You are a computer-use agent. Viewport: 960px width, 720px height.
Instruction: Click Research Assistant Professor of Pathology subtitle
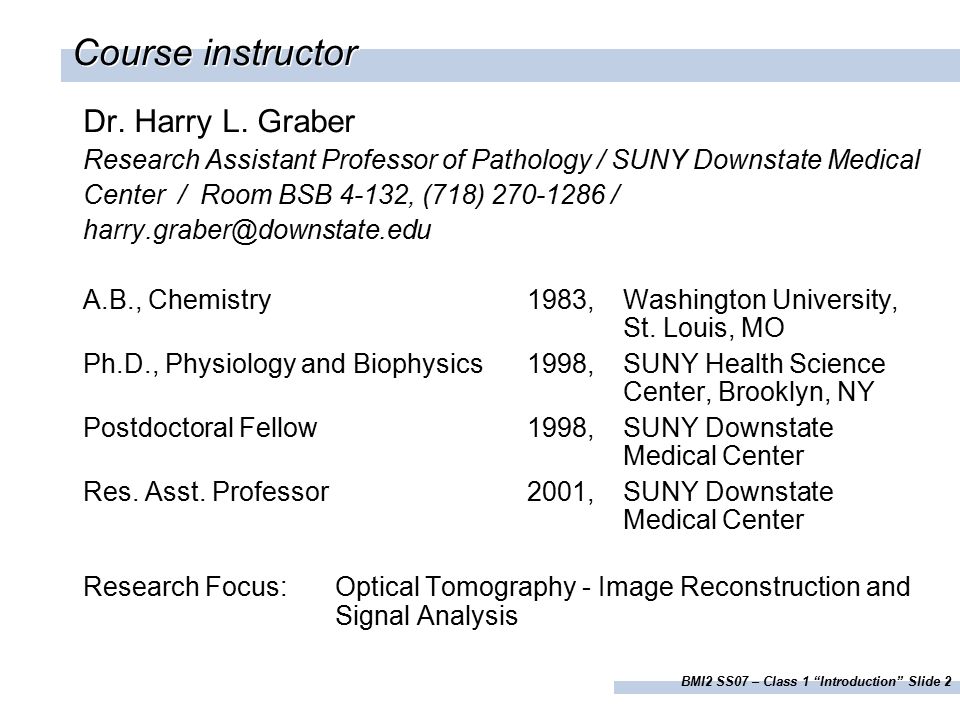pyautogui.click(x=337, y=160)
